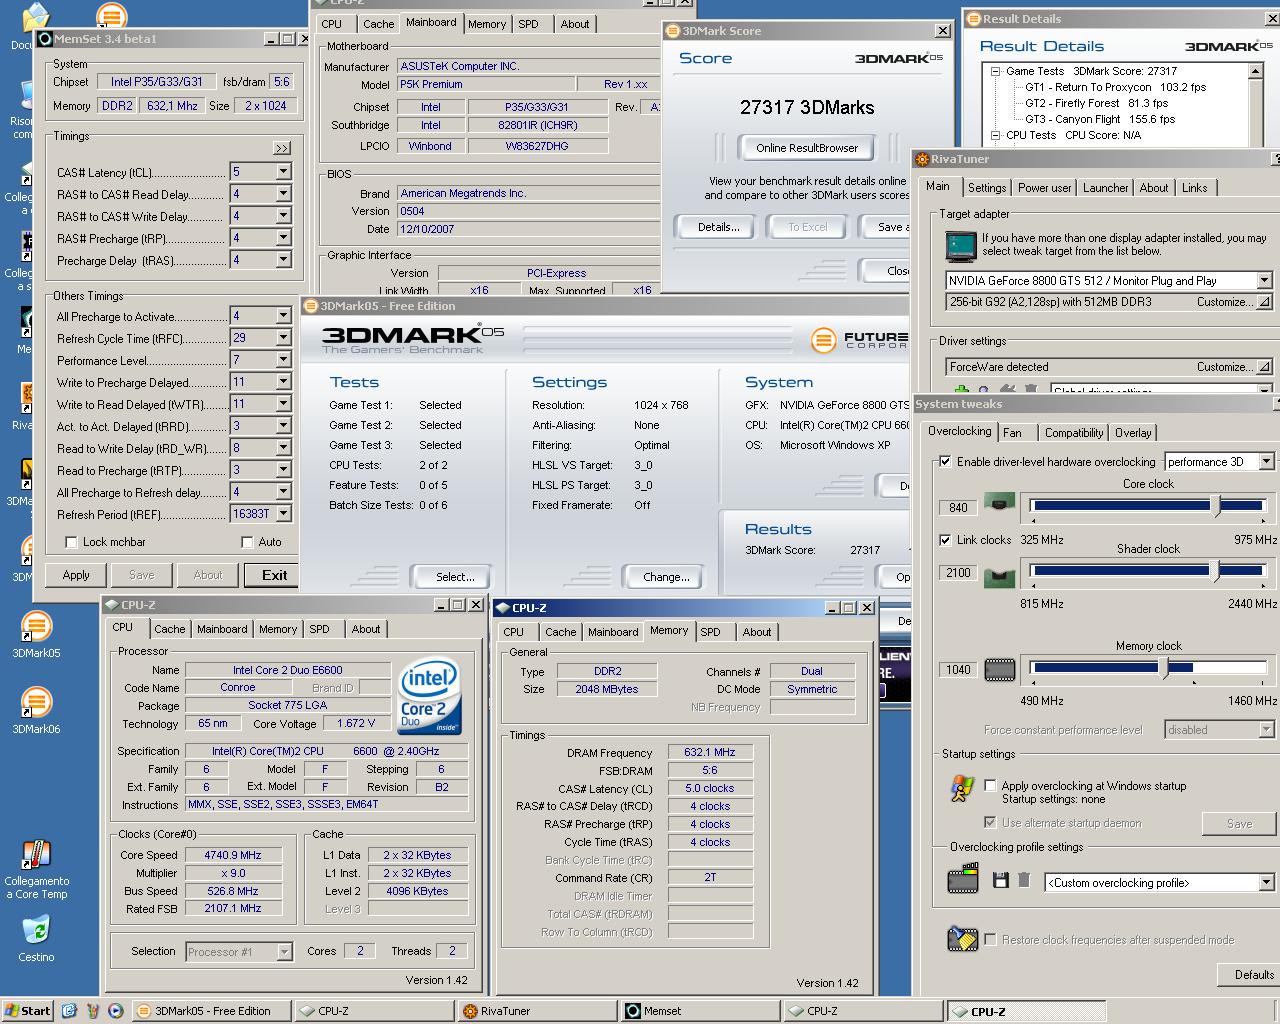This screenshot has height=1024, width=1280.
Task: Click the MemSet title bar icon
Action: [44, 39]
